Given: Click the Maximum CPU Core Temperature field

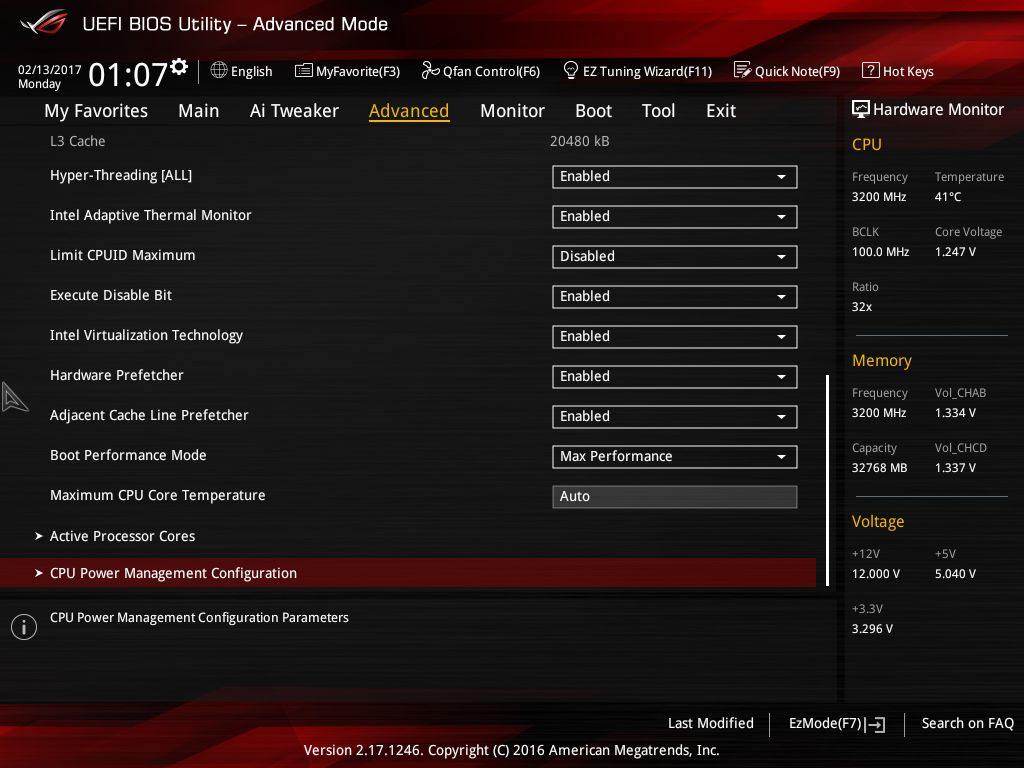Looking at the screenshot, I should coord(674,496).
